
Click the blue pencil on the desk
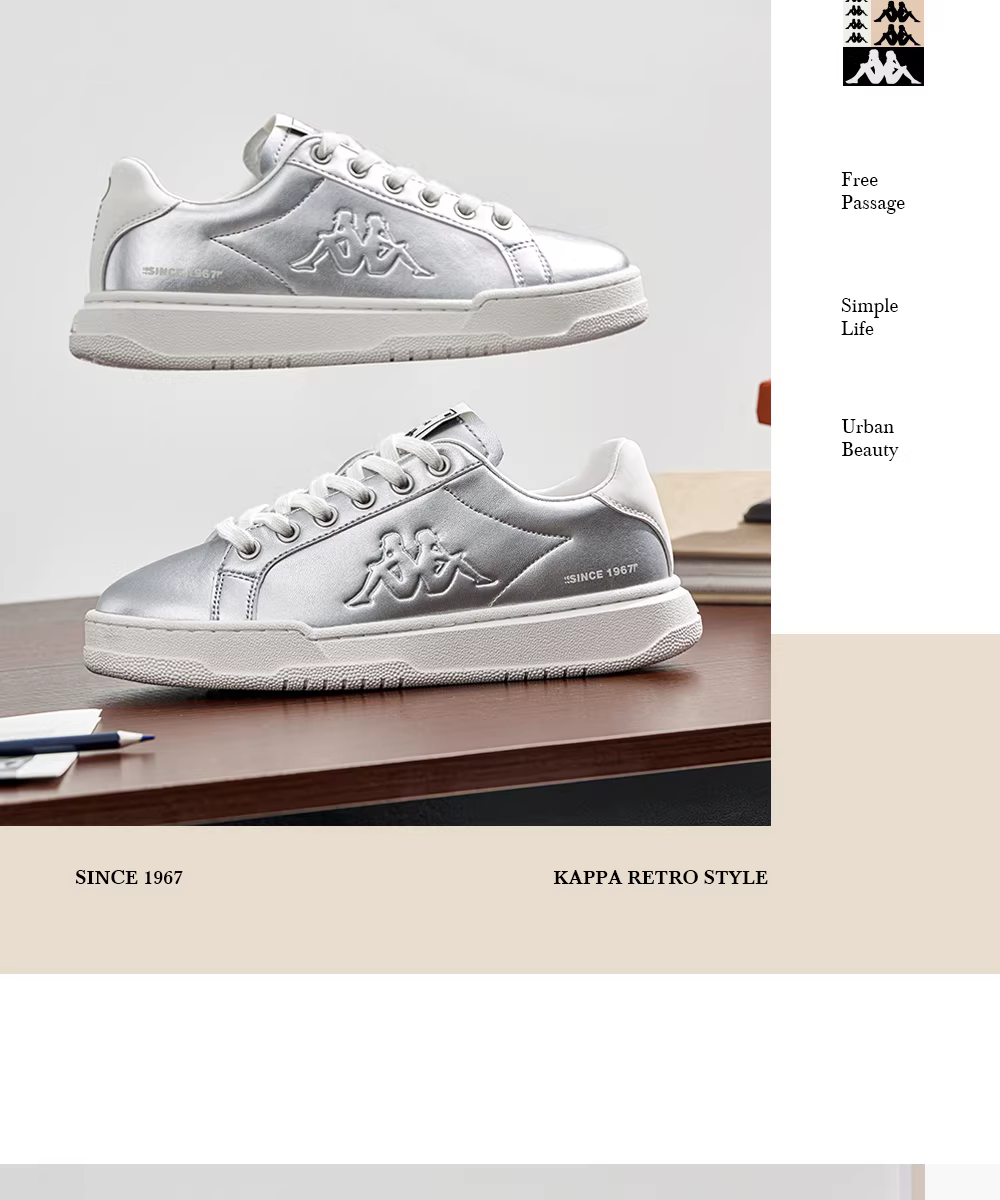point(77,743)
